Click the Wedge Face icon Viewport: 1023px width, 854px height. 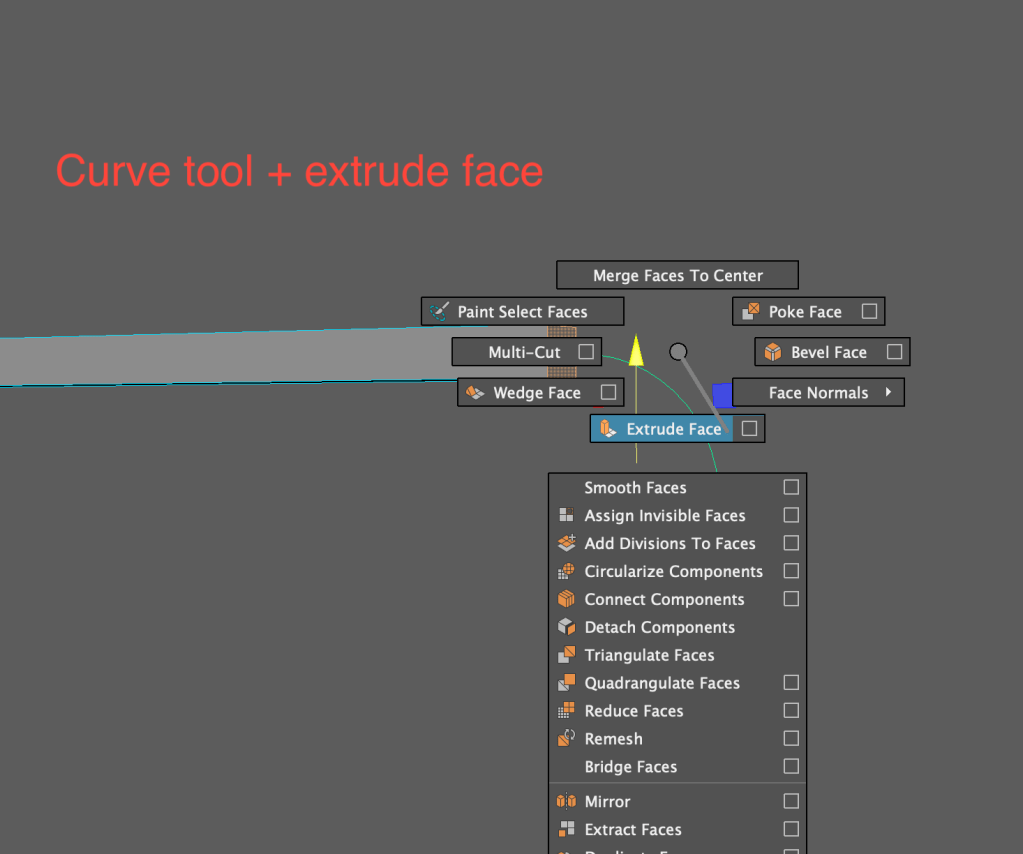475,393
